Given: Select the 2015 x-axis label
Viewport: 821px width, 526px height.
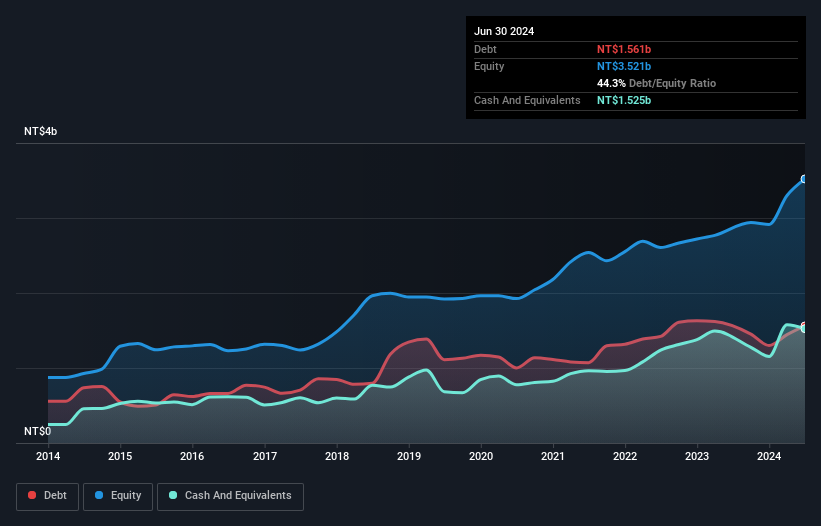Looking at the screenshot, I should 120,456.
